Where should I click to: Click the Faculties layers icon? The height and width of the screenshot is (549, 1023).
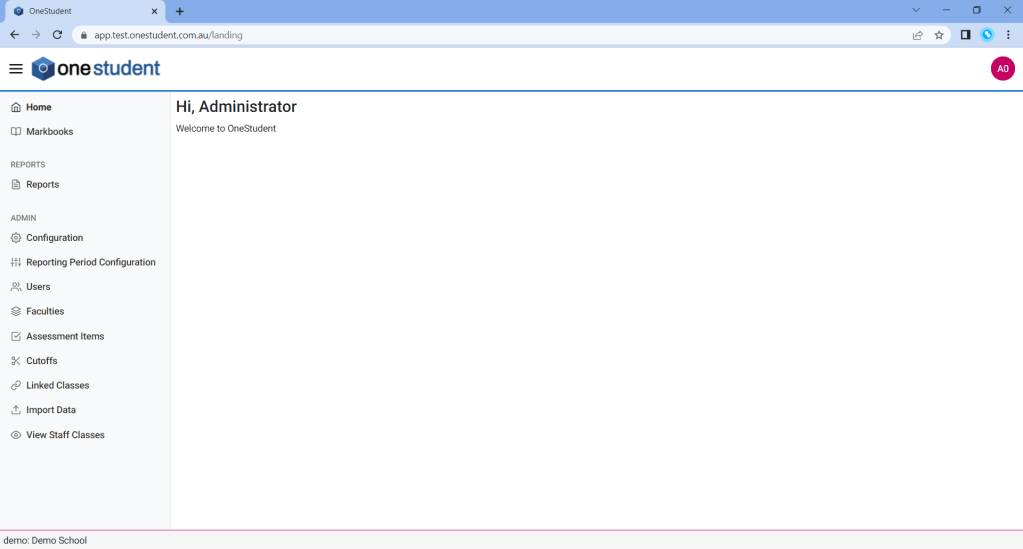(16, 312)
